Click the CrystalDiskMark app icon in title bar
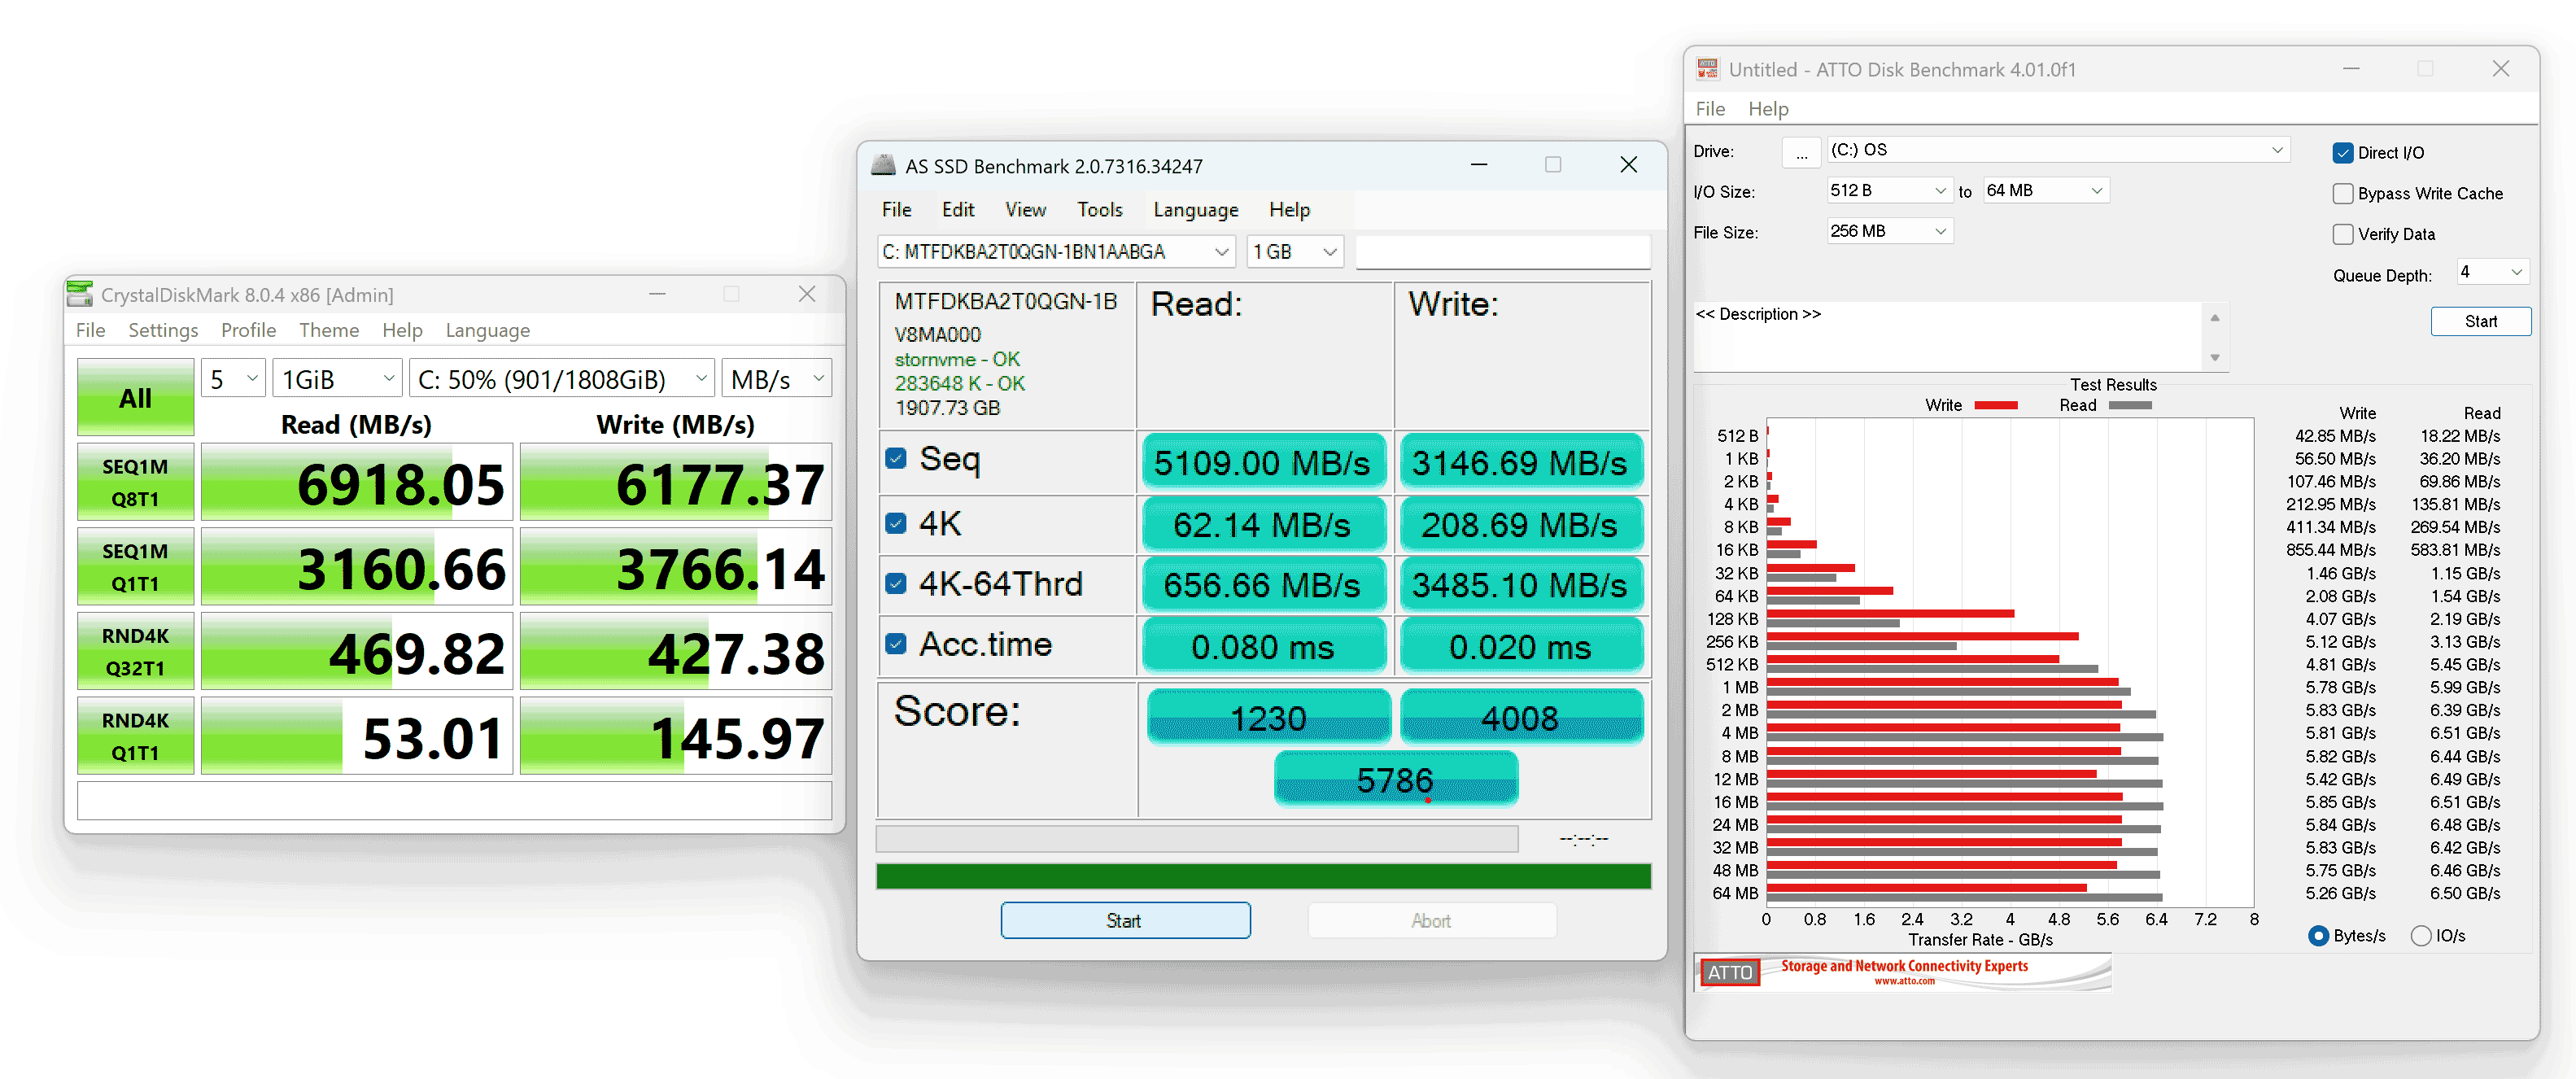2576x1079 pixels. click(x=80, y=294)
